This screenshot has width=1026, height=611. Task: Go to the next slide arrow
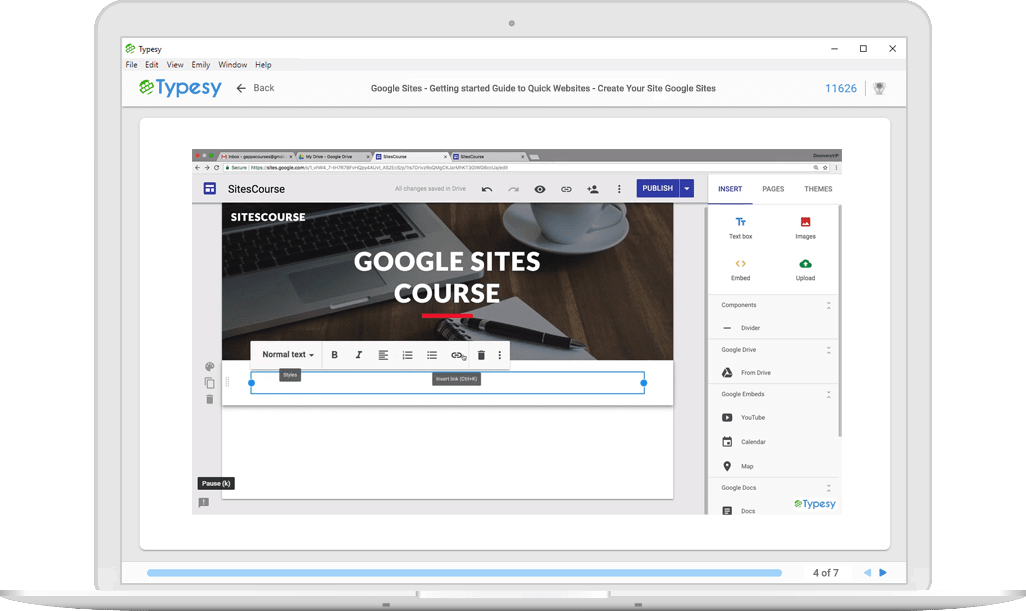click(883, 573)
